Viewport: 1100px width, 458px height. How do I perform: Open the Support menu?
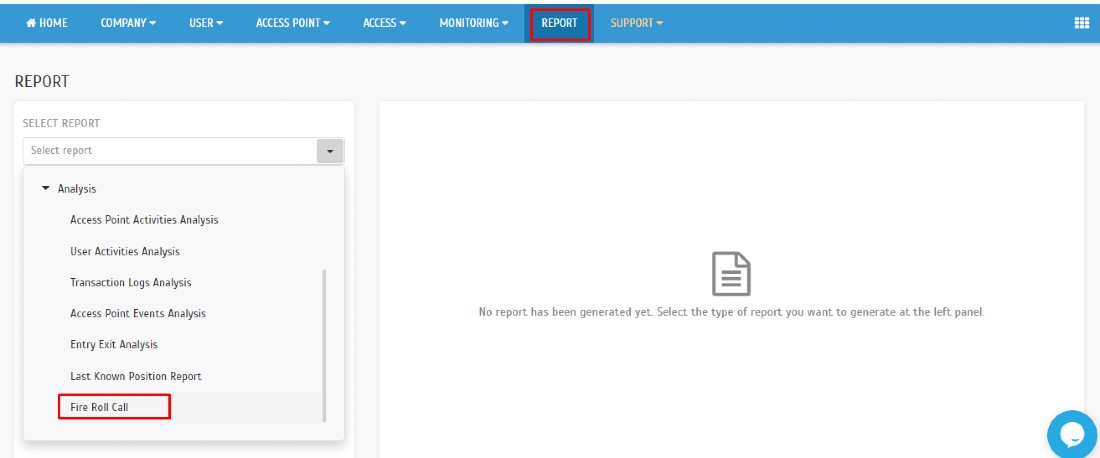coord(636,23)
